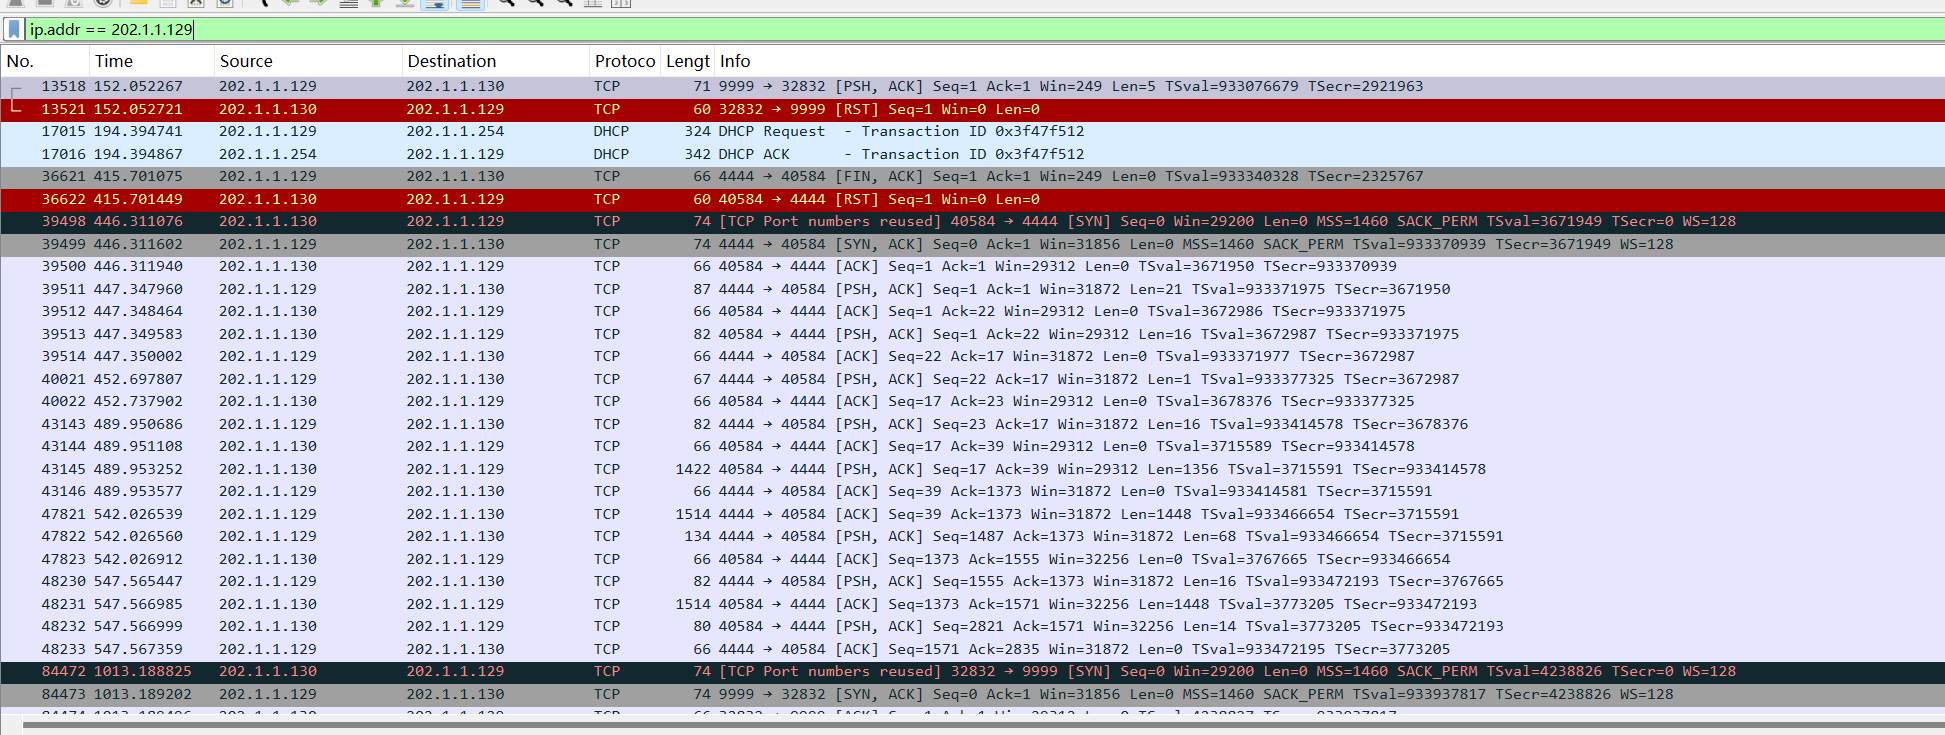
Task: Select SYN, ACK packet 39499
Action: click(972, 244)
